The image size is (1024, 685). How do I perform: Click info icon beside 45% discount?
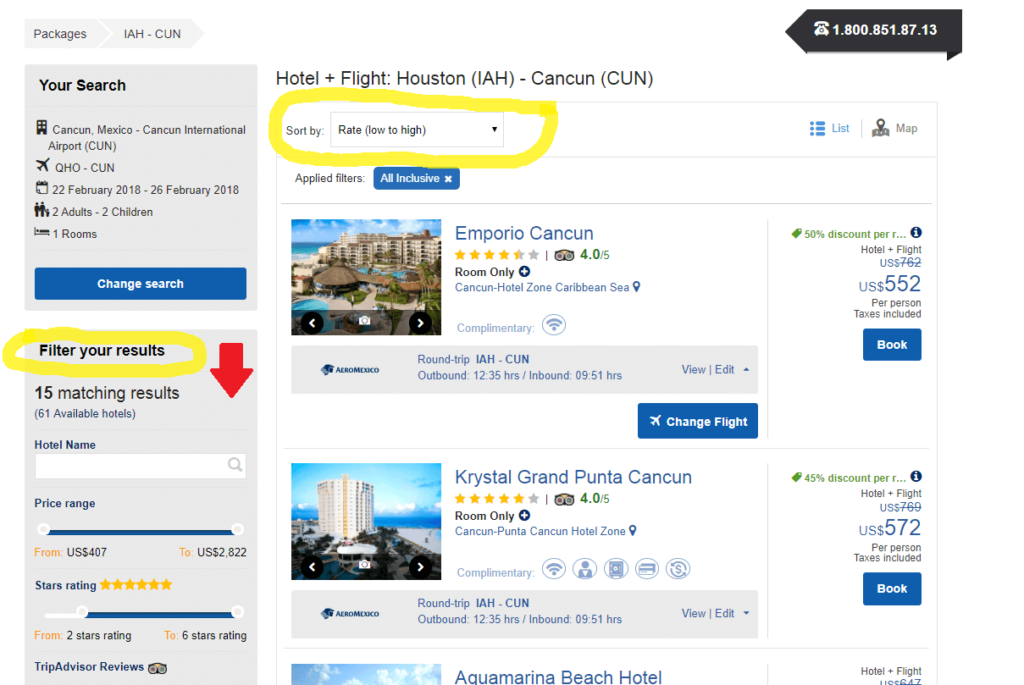pos(916,477)
